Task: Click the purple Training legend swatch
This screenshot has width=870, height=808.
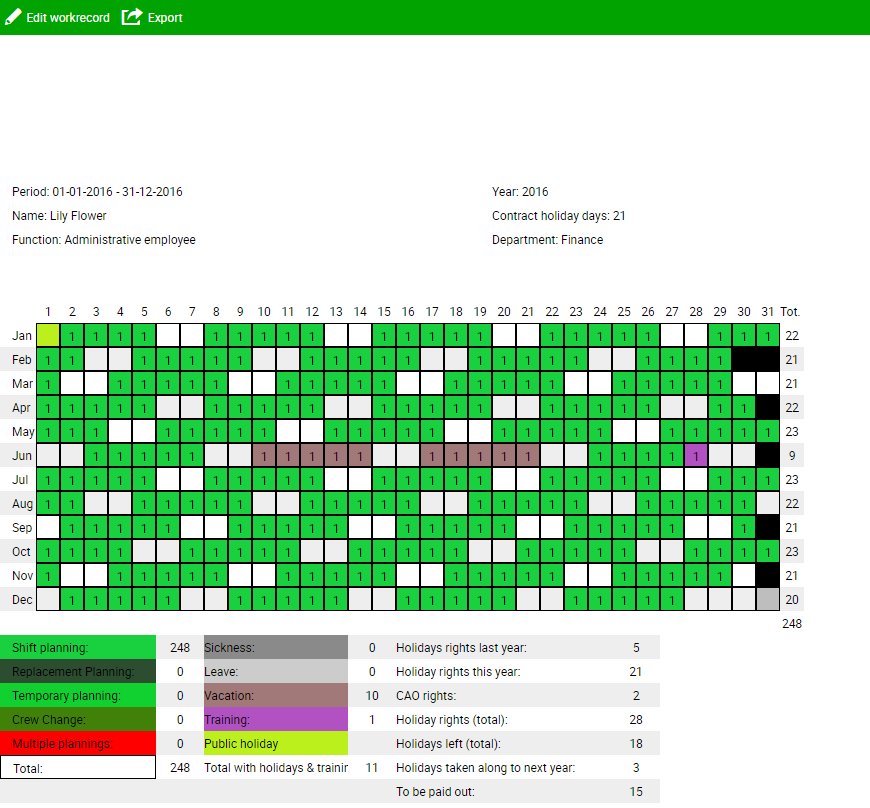Action: 276,720
